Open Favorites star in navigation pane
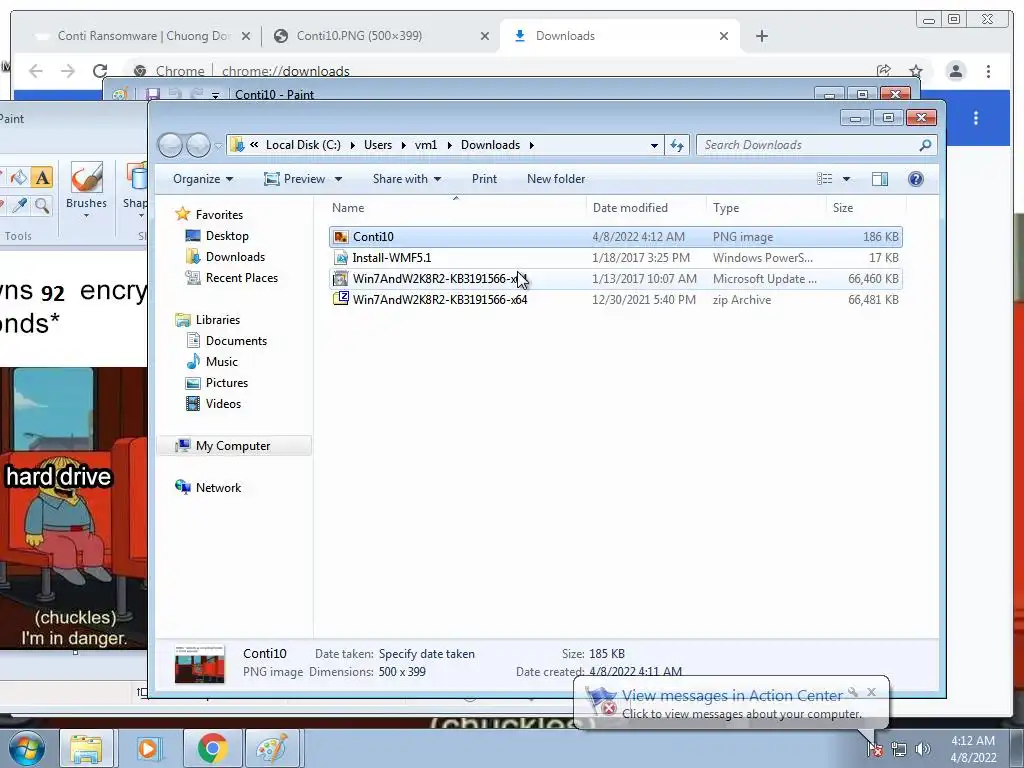 point(183,214)
